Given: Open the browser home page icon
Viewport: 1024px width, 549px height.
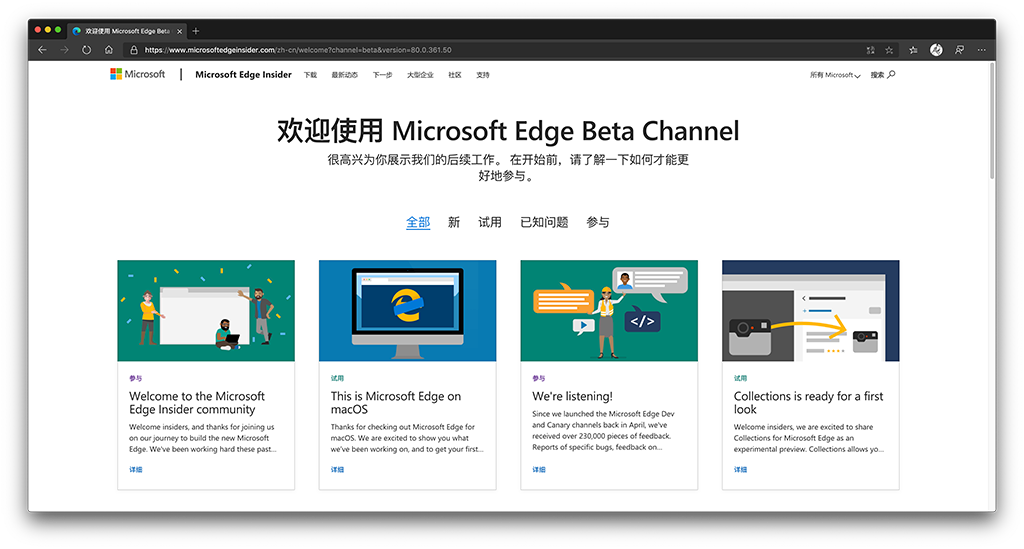Looking at the screenshot, I should [x=108, y=50].
